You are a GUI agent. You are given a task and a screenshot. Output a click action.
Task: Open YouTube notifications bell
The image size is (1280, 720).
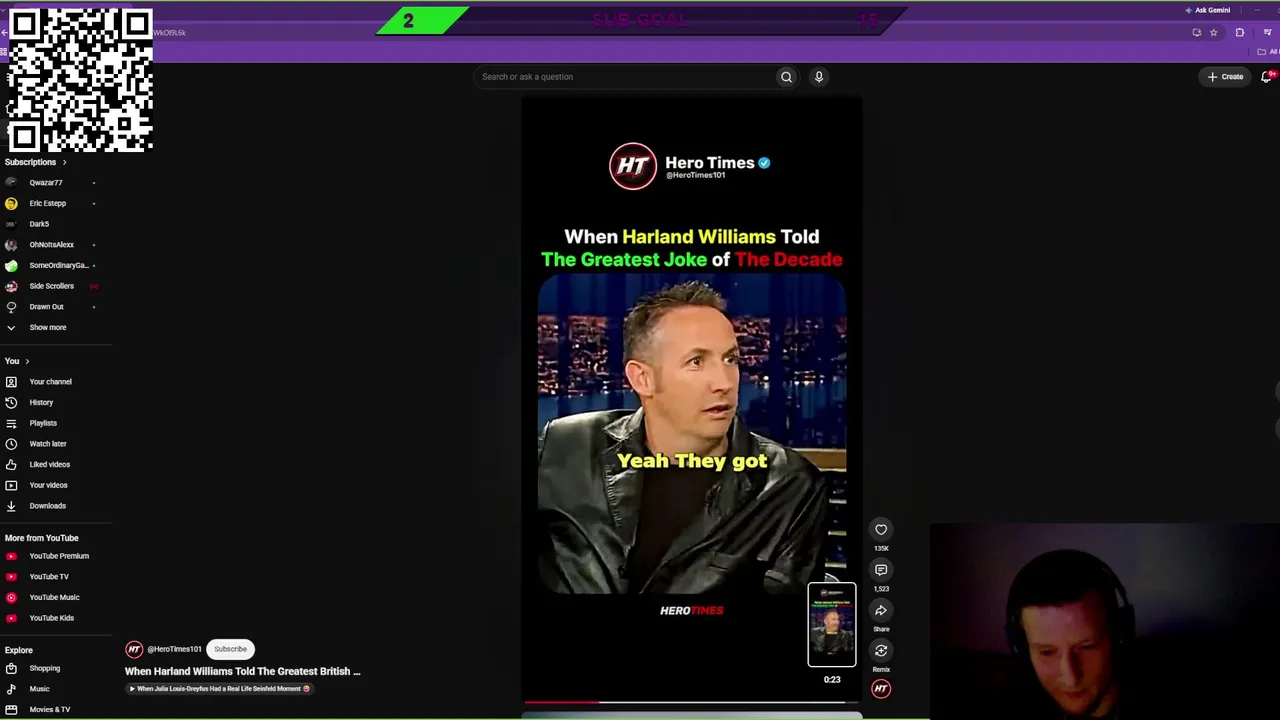pos(1267,77)
